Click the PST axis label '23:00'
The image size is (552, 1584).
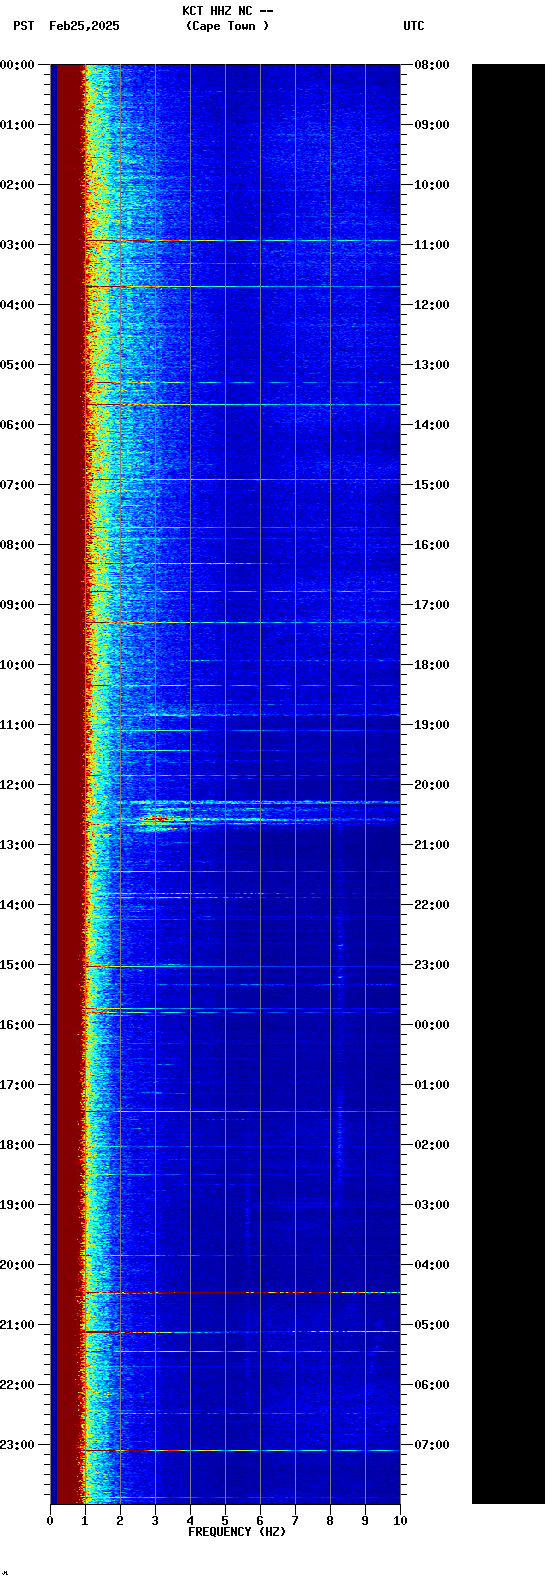tap(18, 1445)
